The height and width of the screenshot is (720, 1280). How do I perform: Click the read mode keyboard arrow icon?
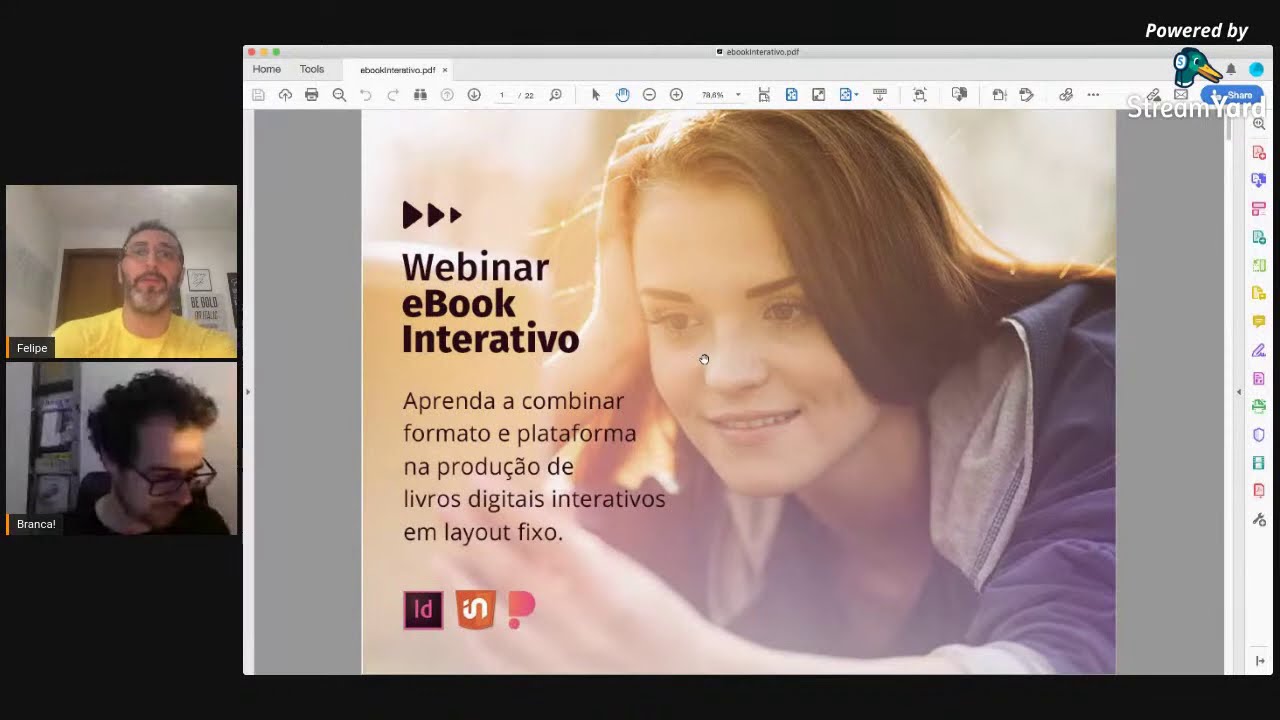pos(880,95)
